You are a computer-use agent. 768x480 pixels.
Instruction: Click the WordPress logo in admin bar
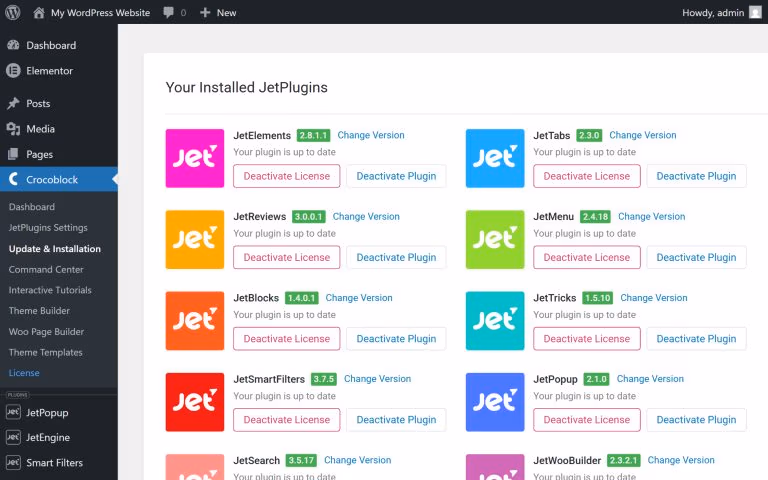[x=13, y=12]
